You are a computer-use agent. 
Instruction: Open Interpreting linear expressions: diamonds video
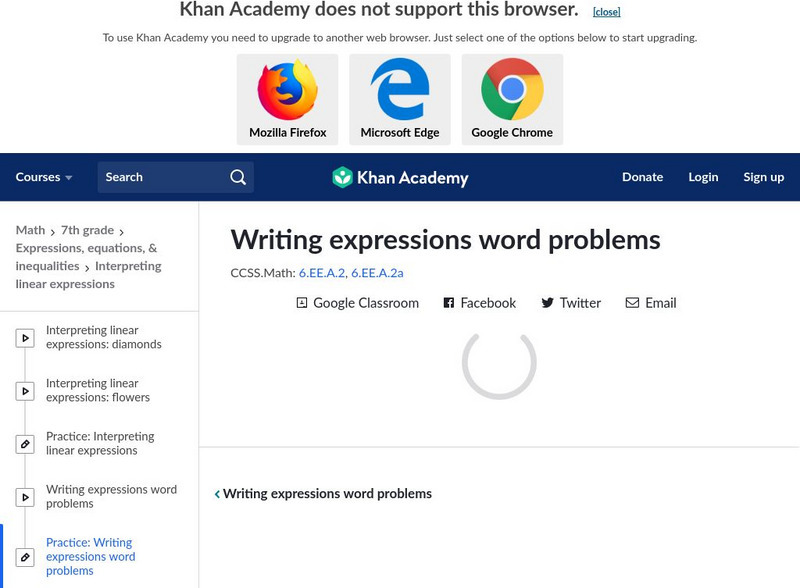(104, 337)
